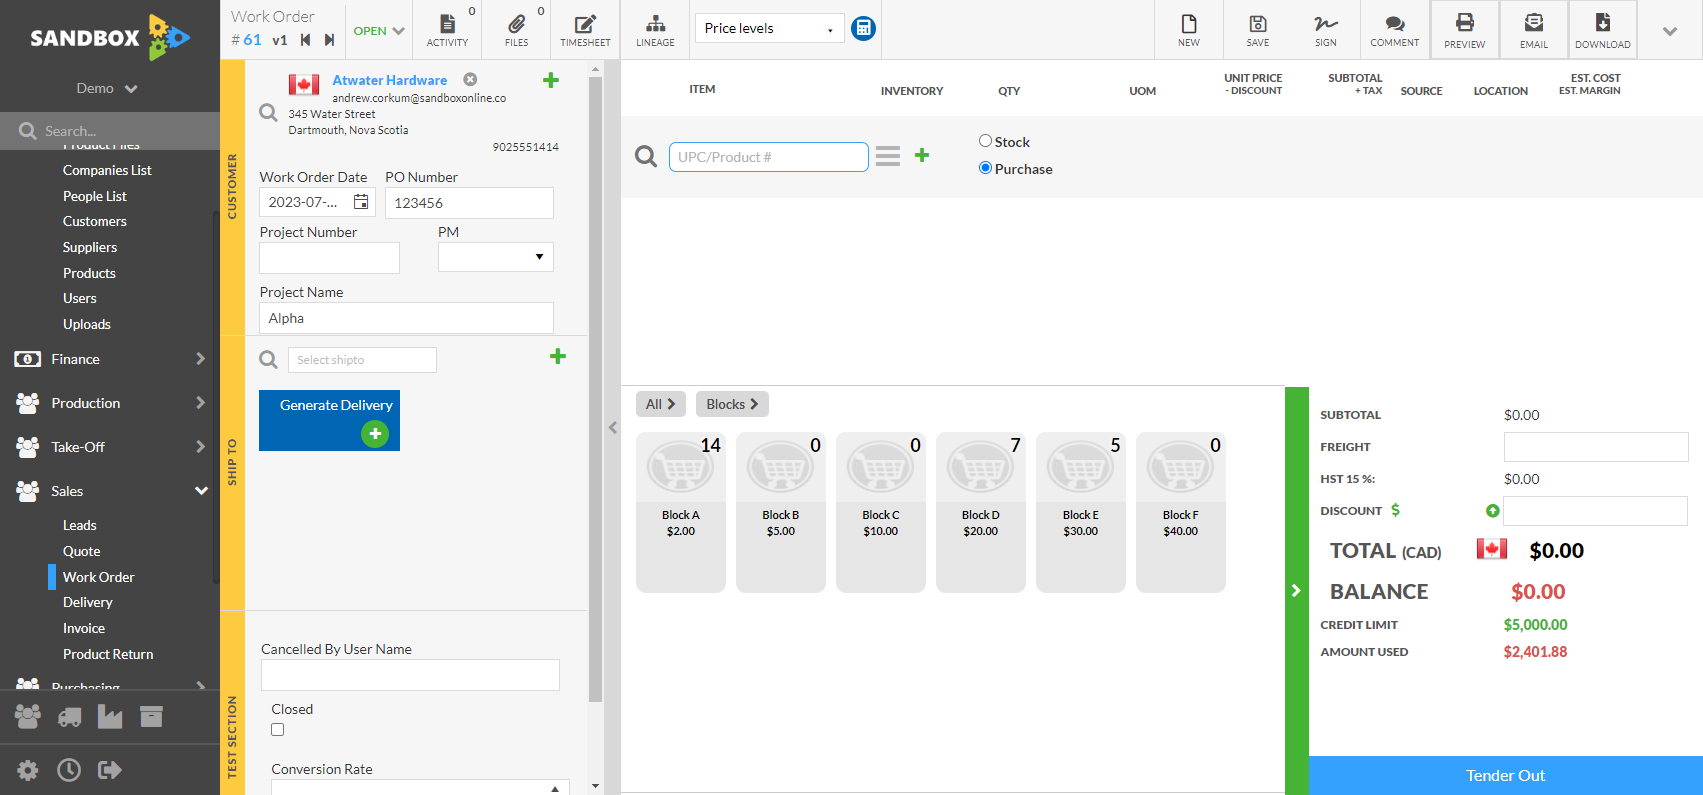Screen dimensions: 1703x795
Task: Click the left panel vertical scrollbar
Action: pyautogui.click(x=595, y=390)
